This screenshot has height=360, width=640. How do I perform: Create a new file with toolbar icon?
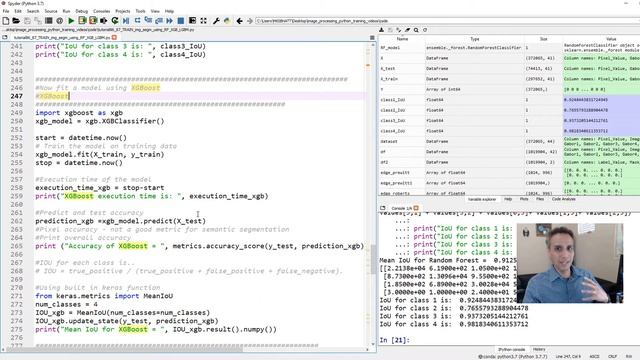coord(6,20)
